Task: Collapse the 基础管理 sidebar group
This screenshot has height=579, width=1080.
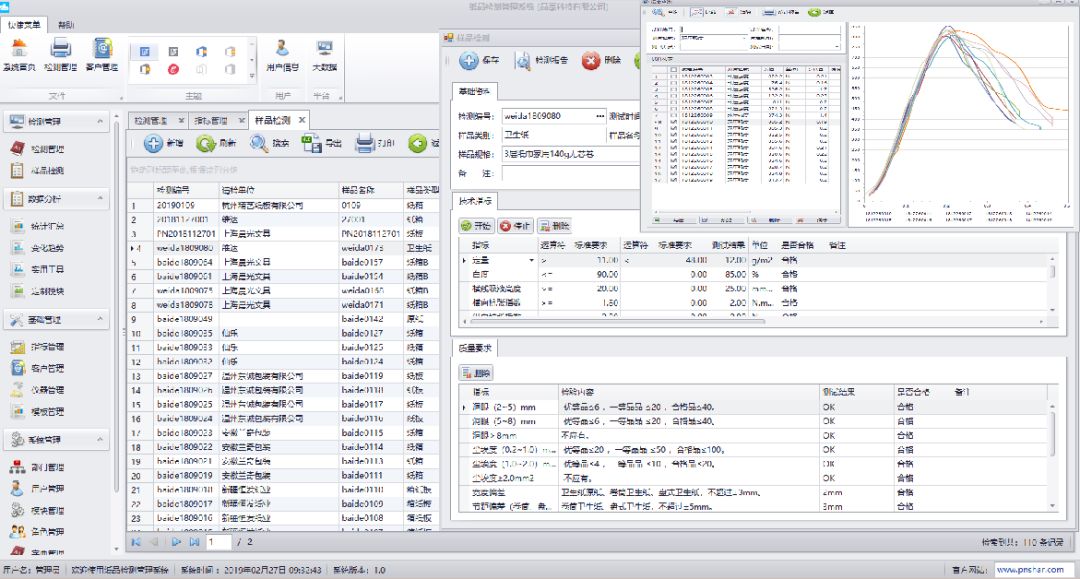Action: [100, 319]
